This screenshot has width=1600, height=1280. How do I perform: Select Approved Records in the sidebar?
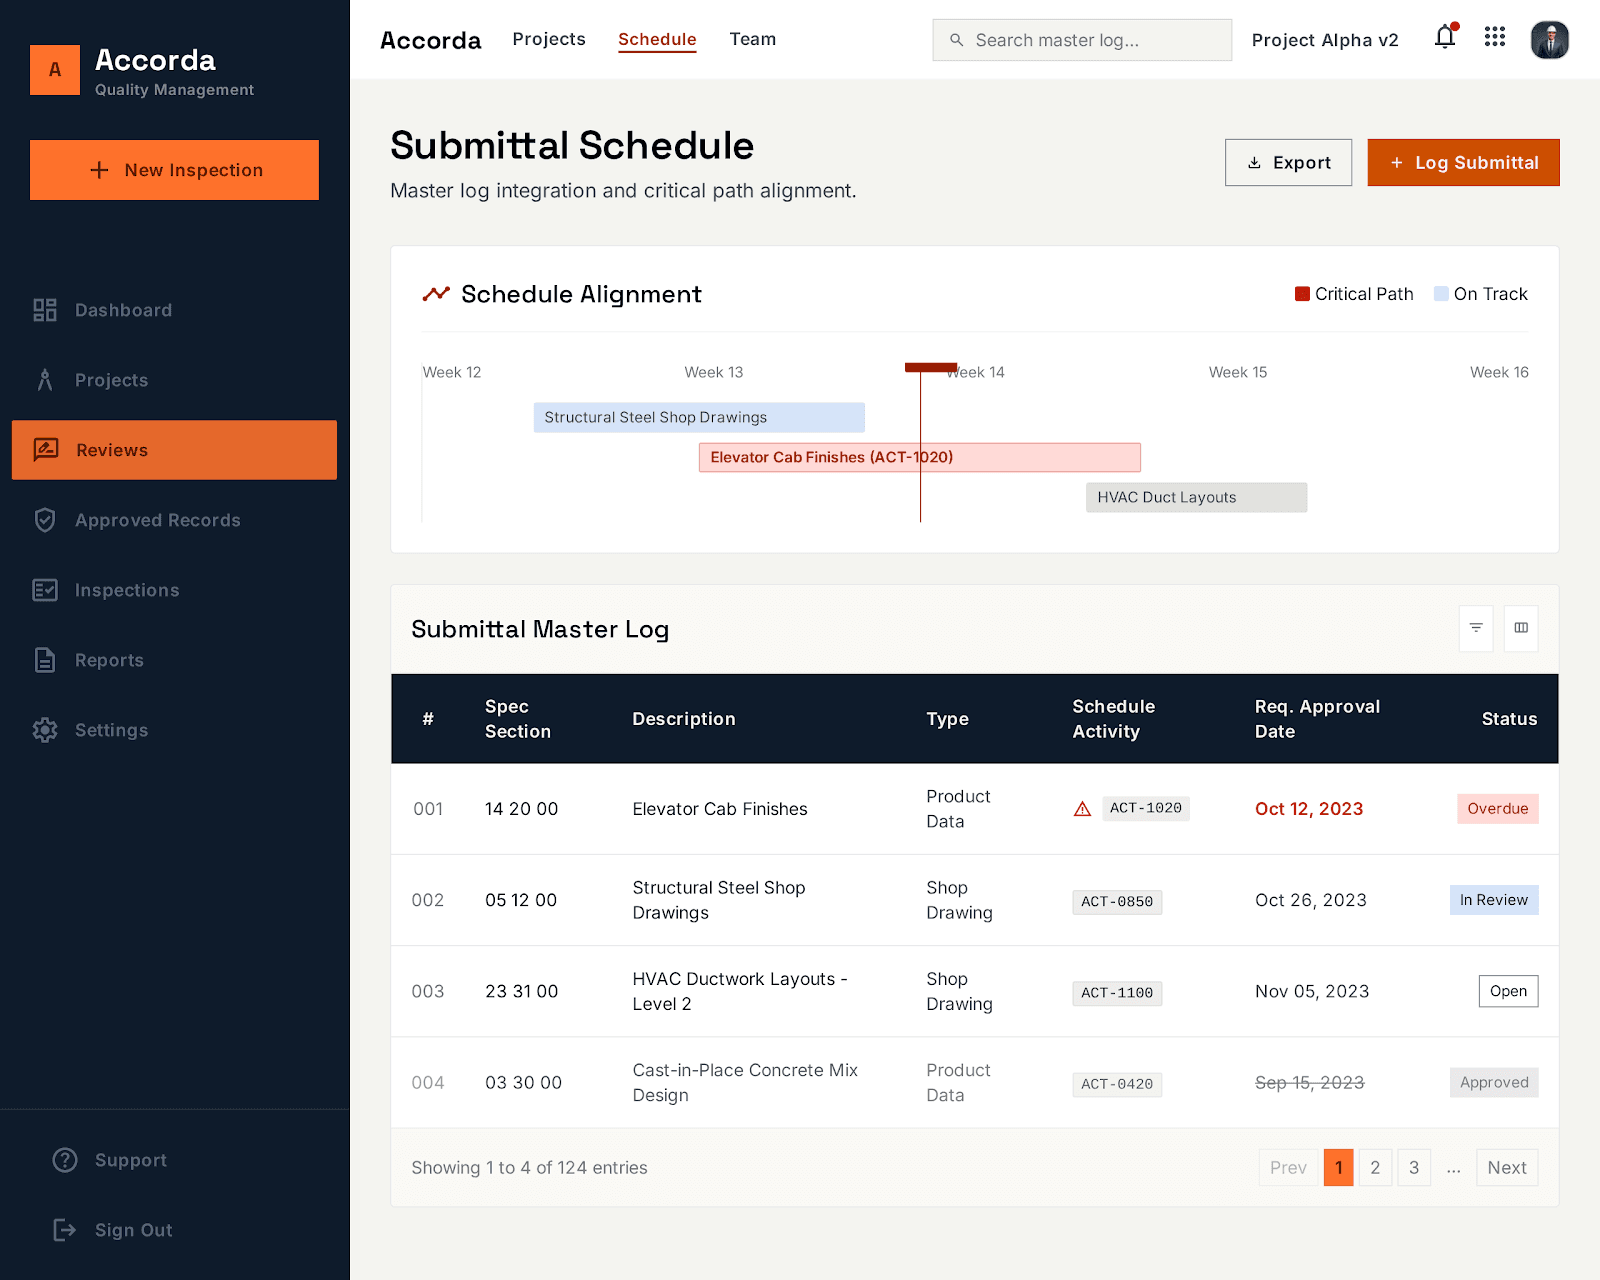point(158,520)
